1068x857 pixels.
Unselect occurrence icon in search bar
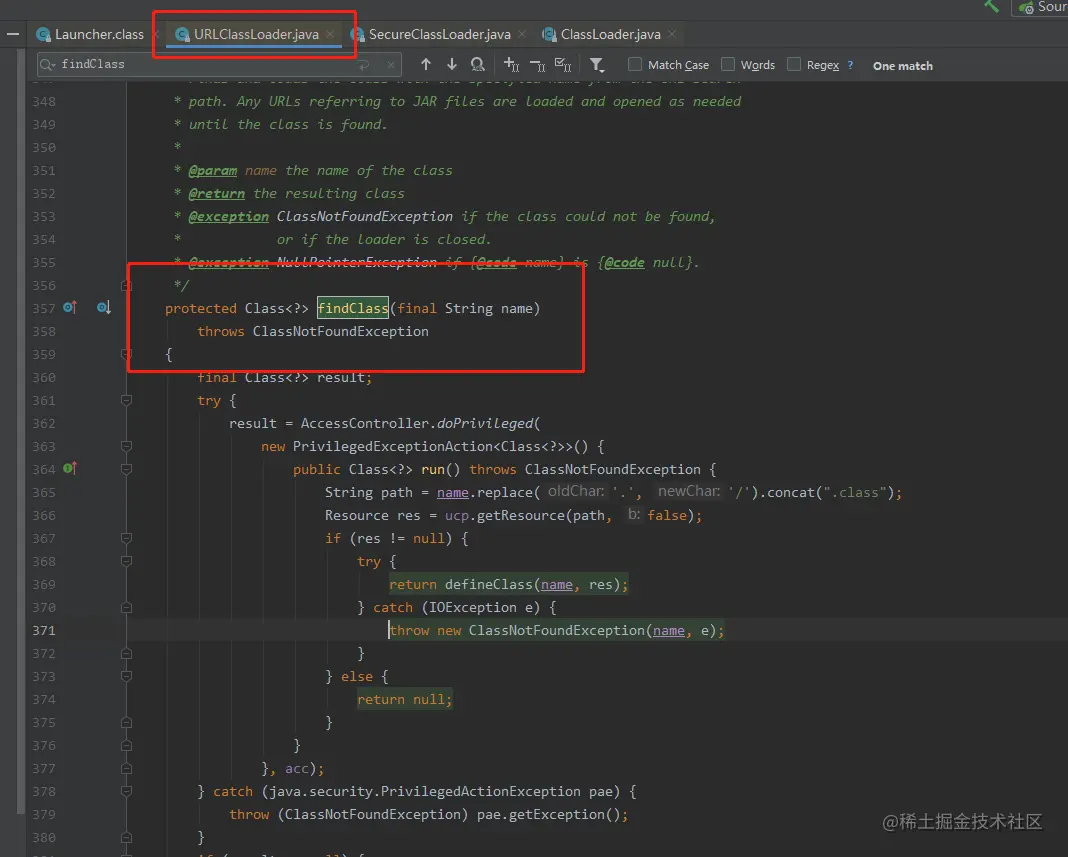coord(537,65)
